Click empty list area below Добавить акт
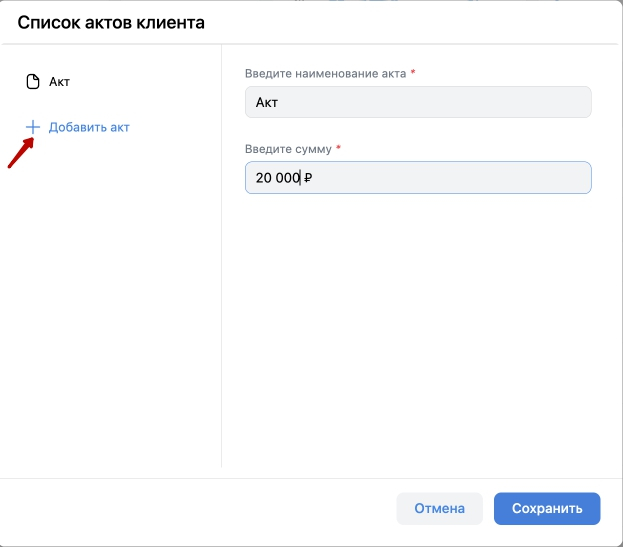Viewport: 623px width, 547px height. 110,300
